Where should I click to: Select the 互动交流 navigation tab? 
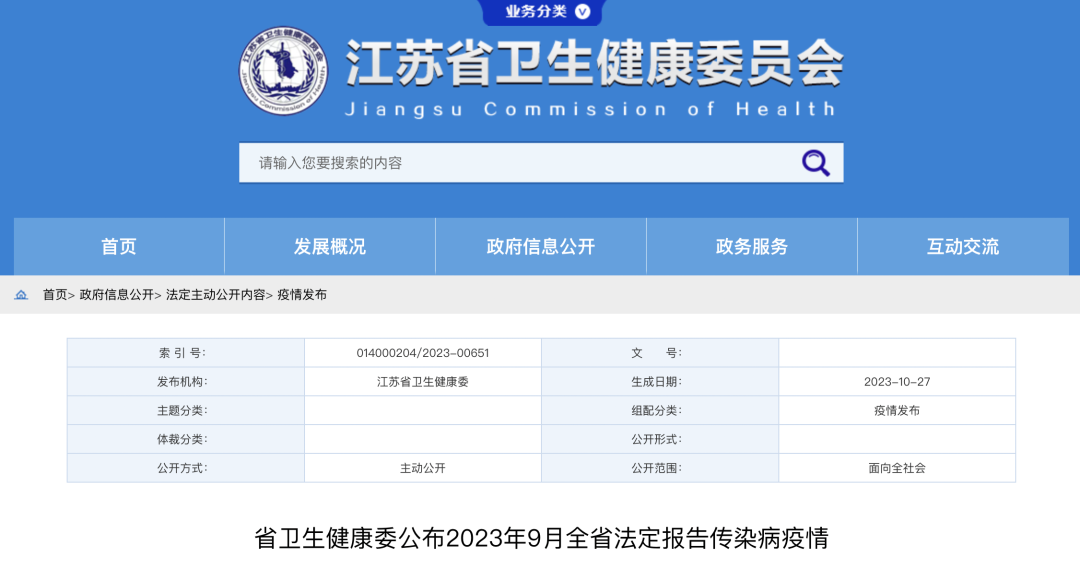tap(963, 247)
